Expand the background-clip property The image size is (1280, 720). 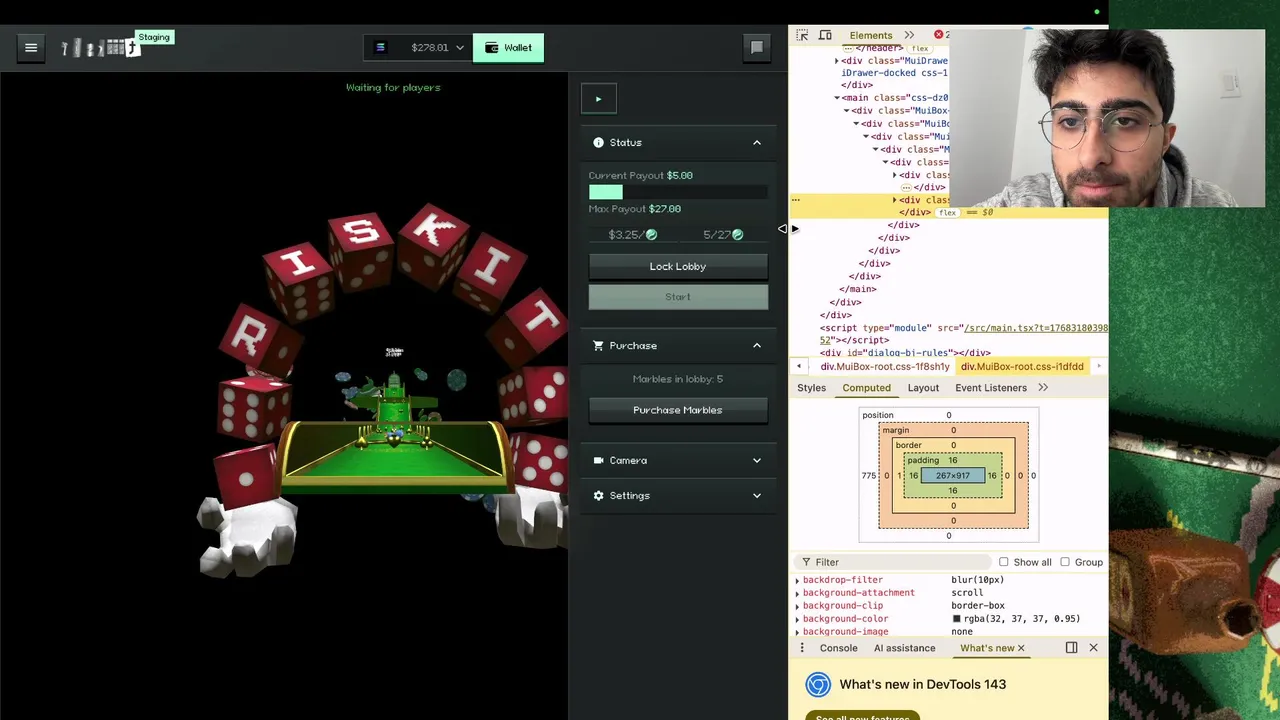click(798, 606)
